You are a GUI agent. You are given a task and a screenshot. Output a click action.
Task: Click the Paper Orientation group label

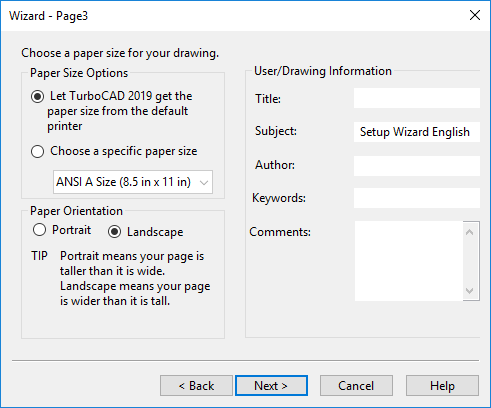[x=76, y=211]
